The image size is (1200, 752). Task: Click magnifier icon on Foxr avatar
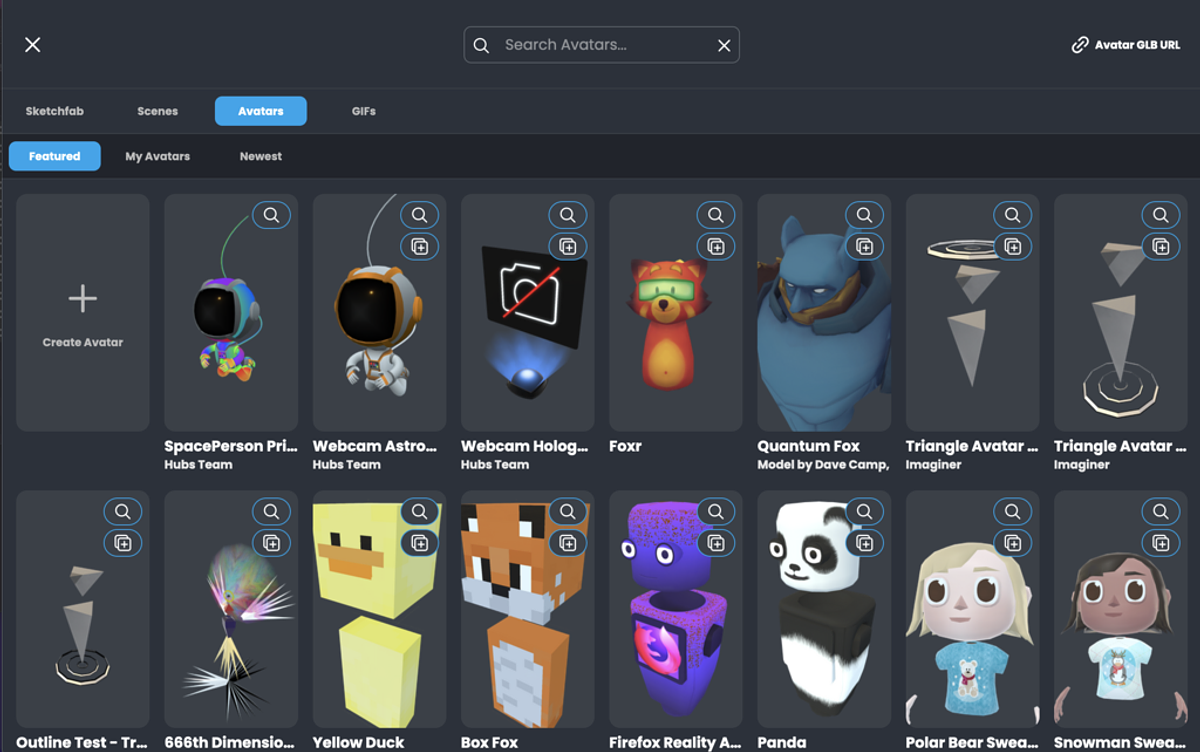[715, 215]
